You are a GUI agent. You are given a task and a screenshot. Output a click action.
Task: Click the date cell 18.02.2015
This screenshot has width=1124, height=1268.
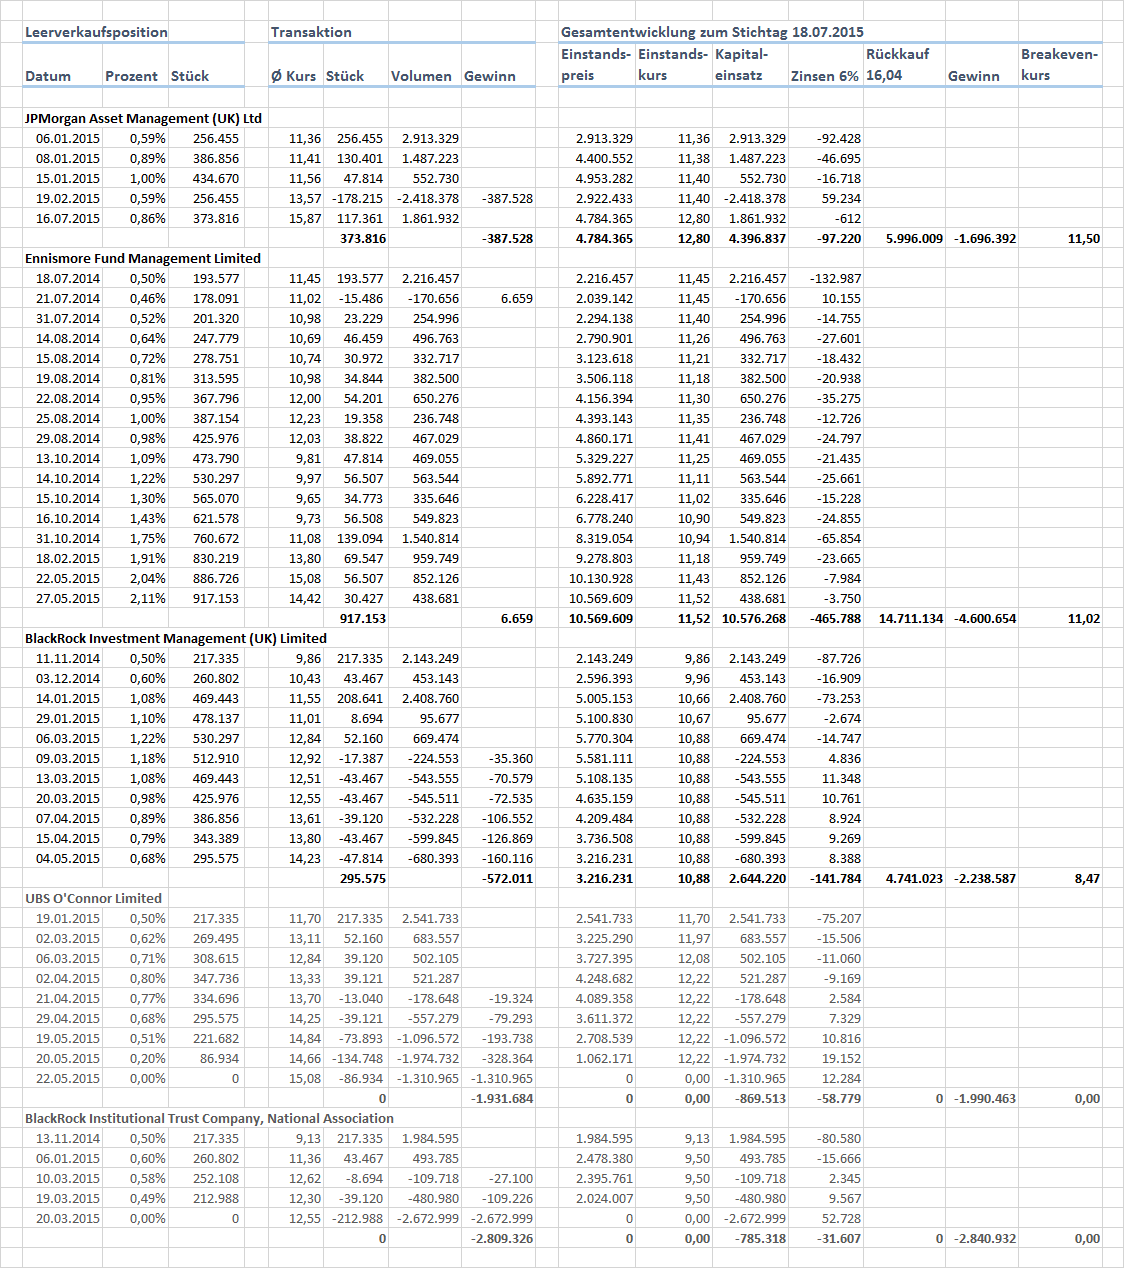click(68, 558)
